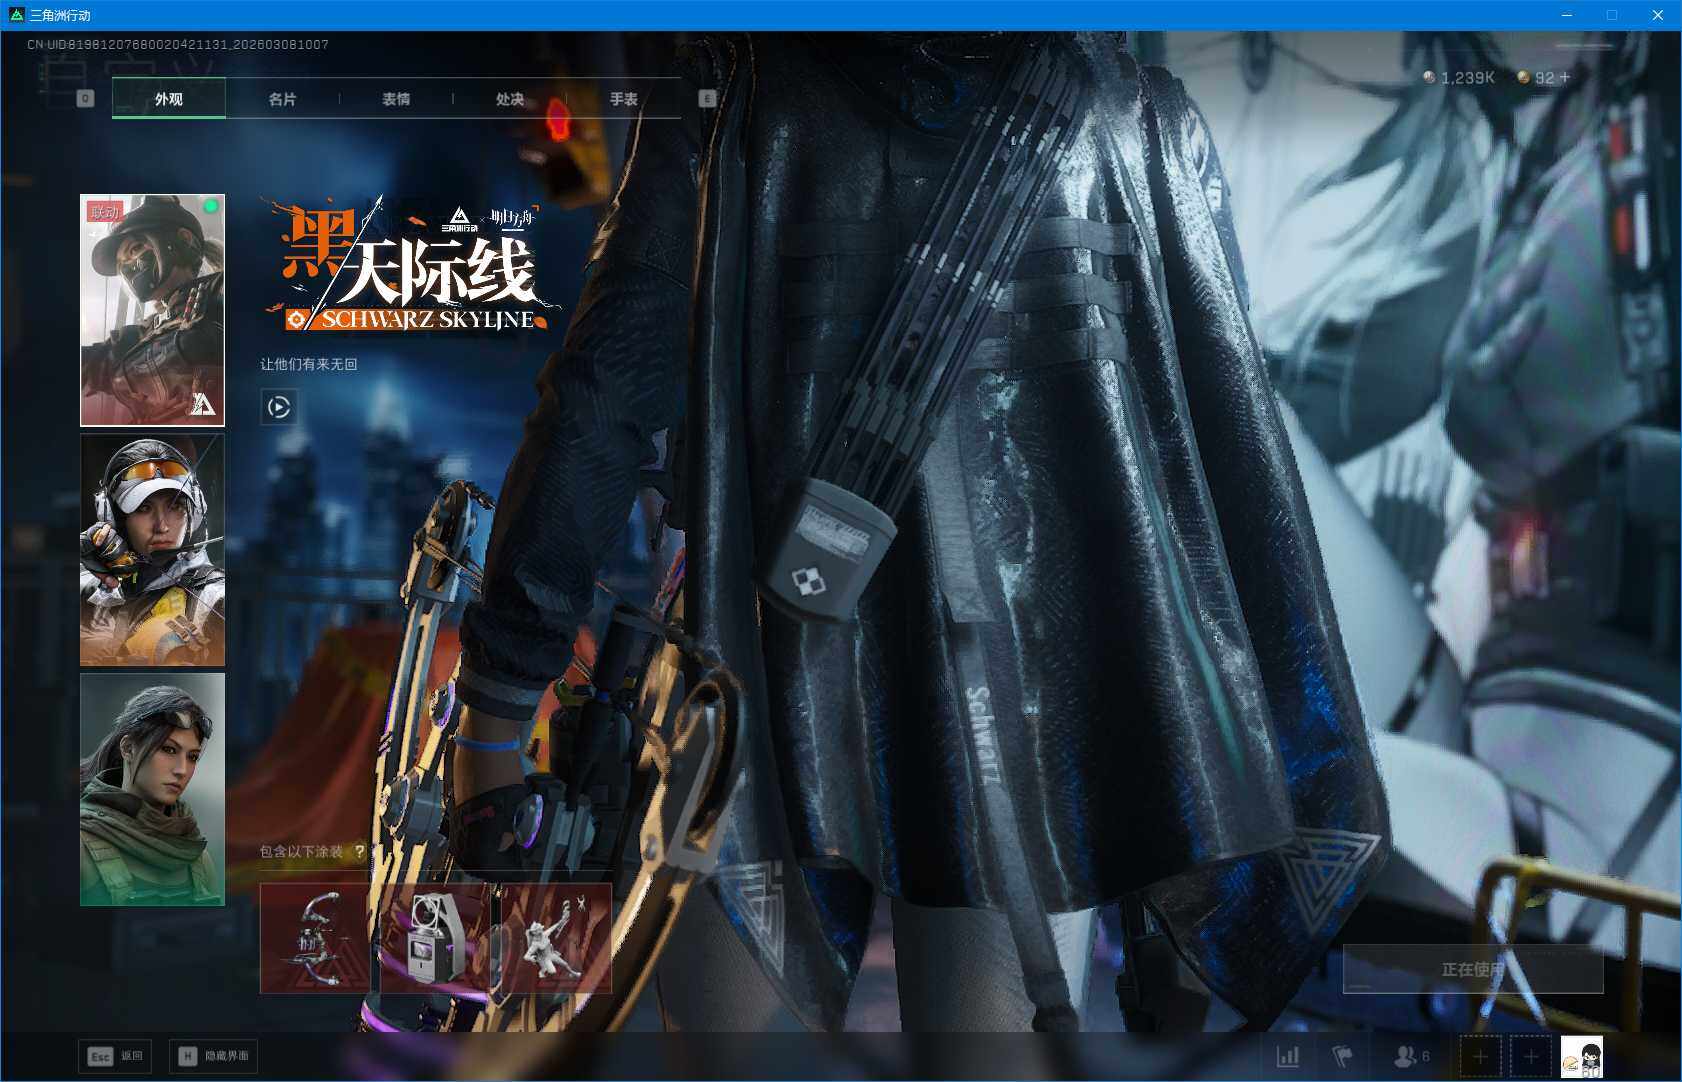Click the flag report icon in bottom bar
The image size is (1682, 1082).
pyautogui.click(x=1343, y=1055)
